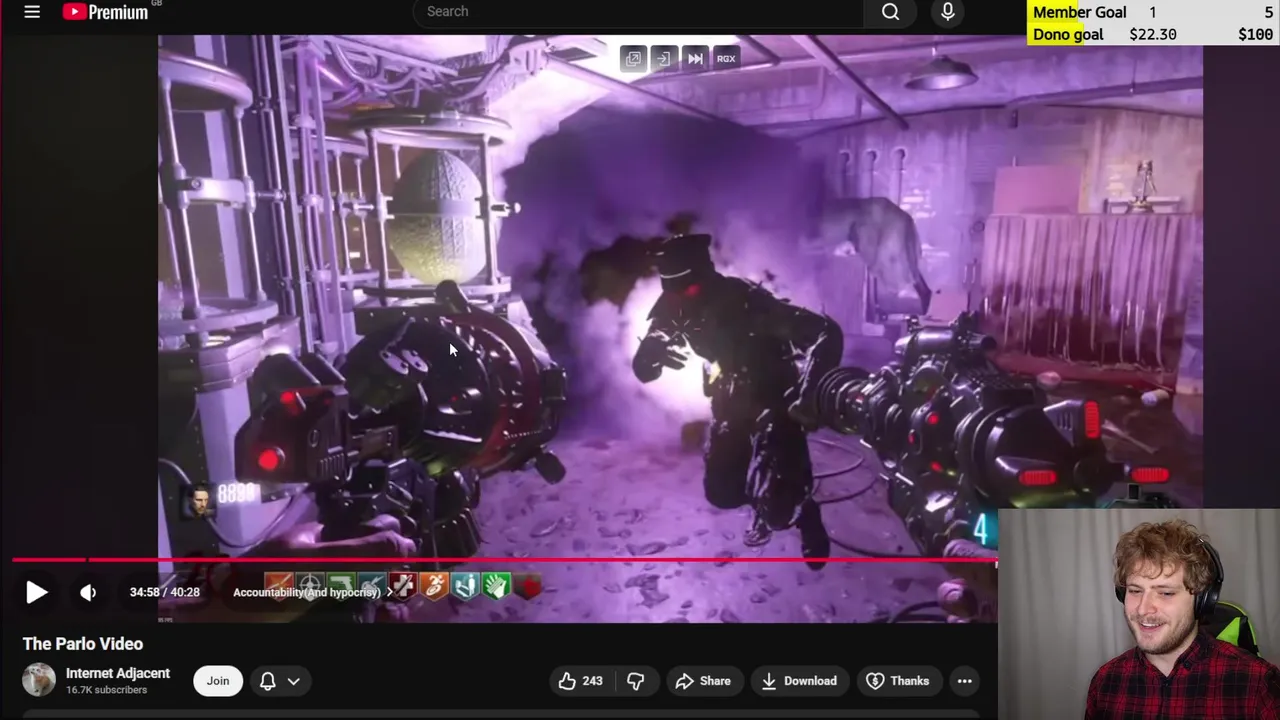
Task: Open the Internet Adjacent channel avatar
Action: pyautogui.click(x=39, y=680)
